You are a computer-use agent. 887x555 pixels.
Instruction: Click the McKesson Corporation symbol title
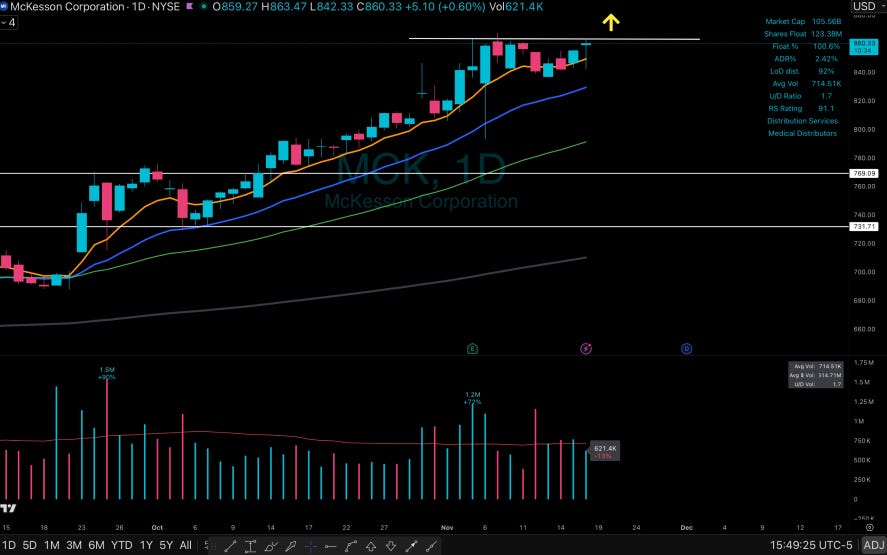[67, 7]
